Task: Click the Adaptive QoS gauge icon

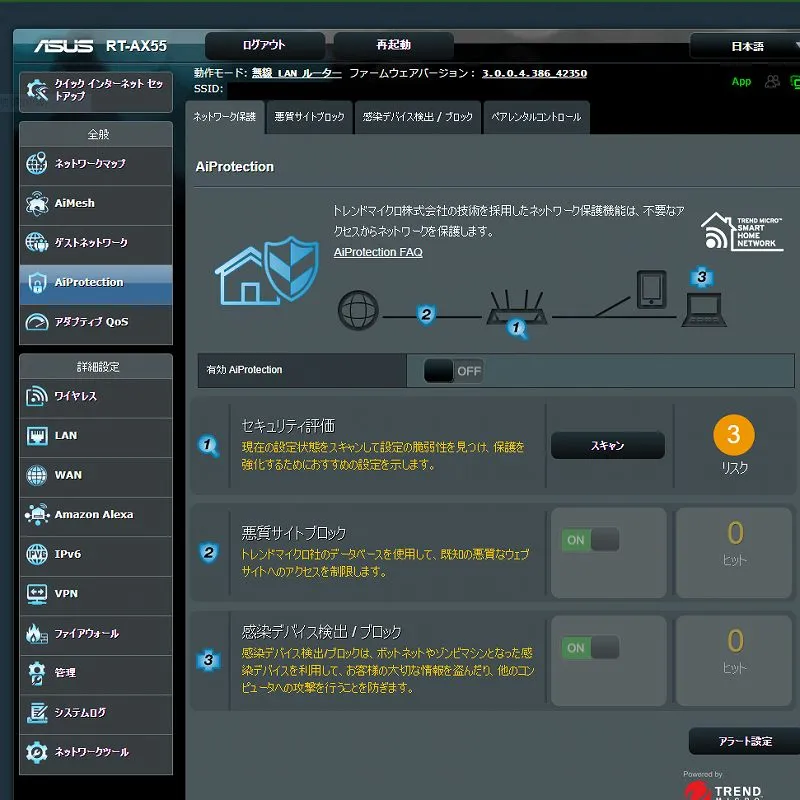Action: pos(37,322)
